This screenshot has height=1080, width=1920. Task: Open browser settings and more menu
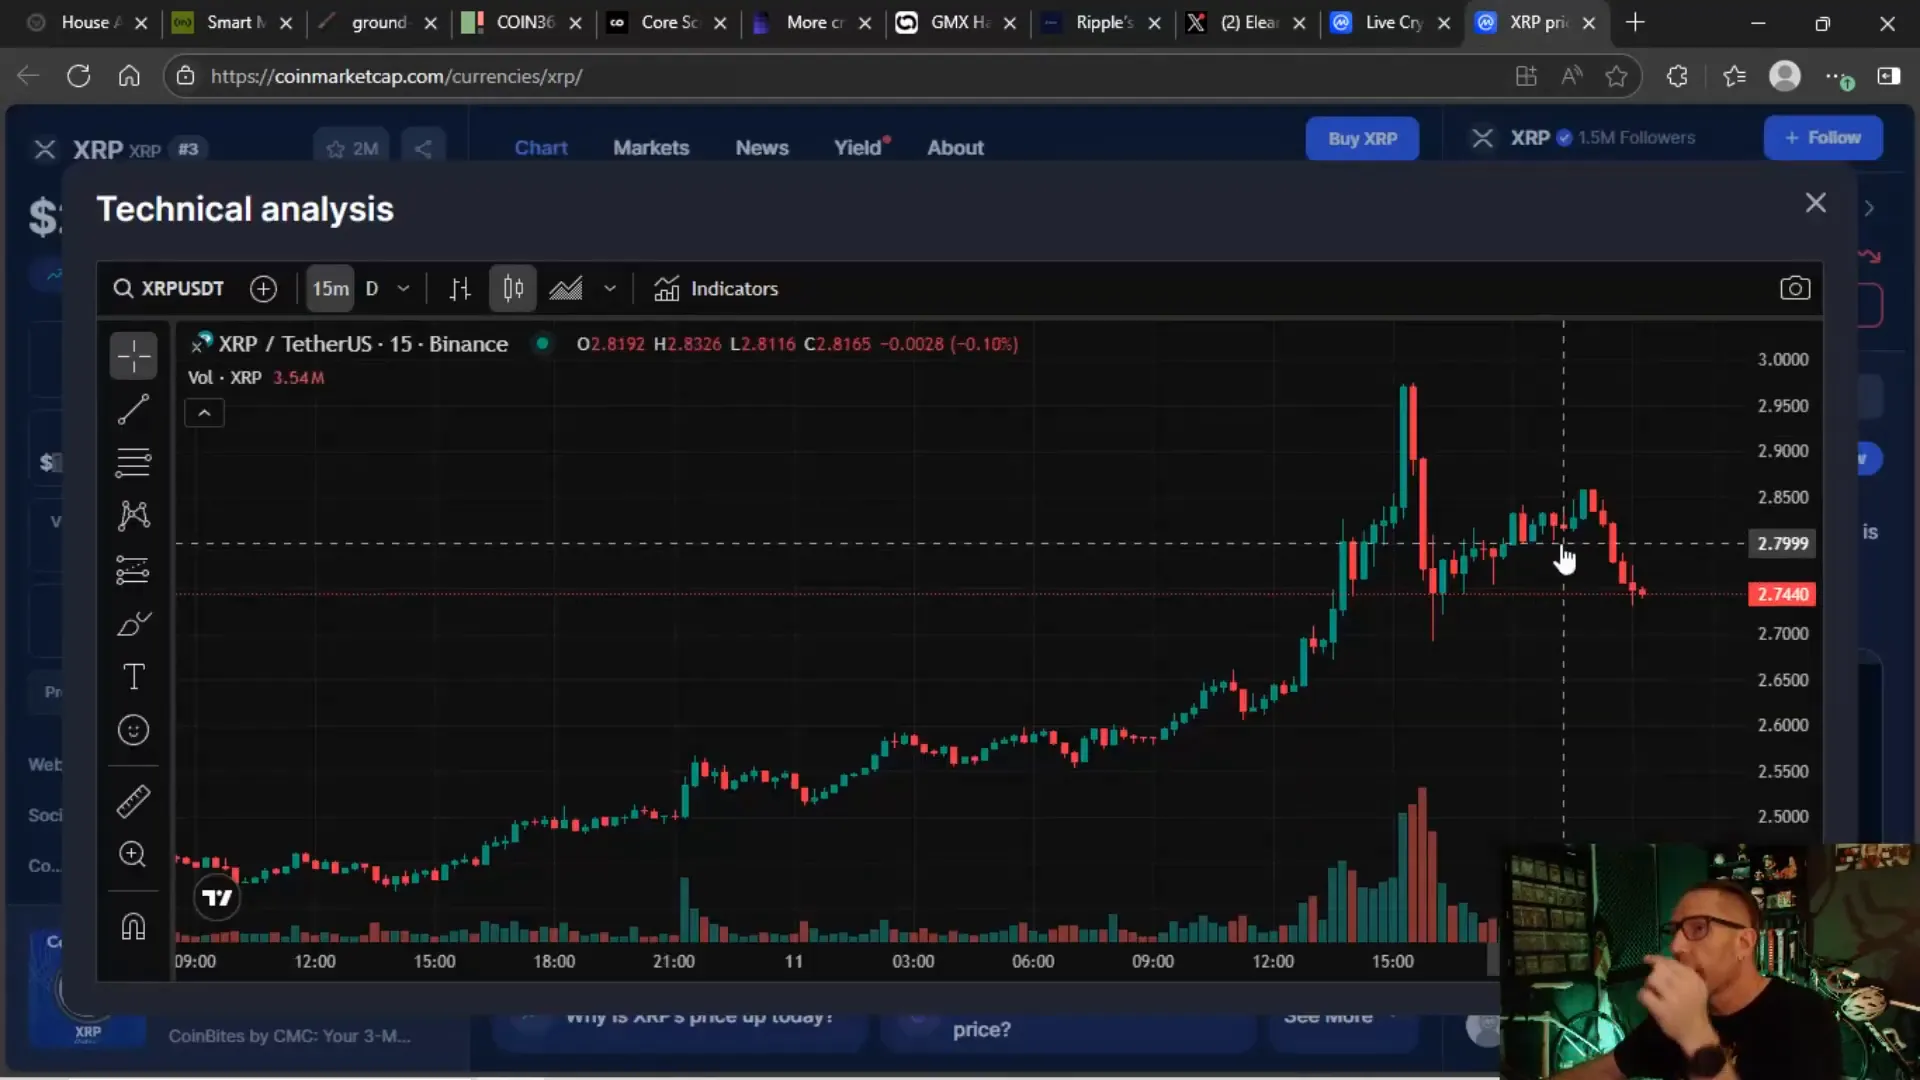(1838, 76)
